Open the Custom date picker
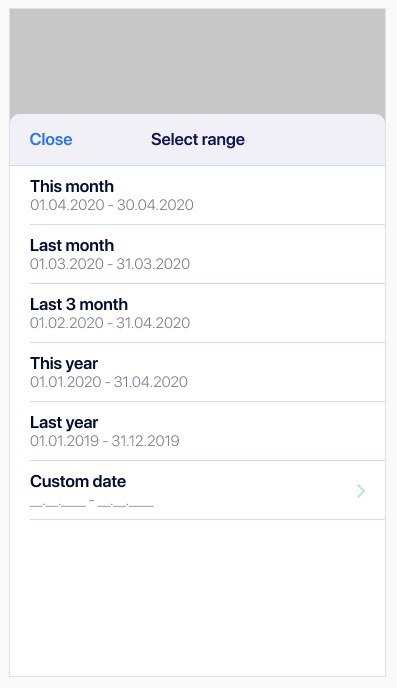397x688 pixels. (x=197, y=490)
